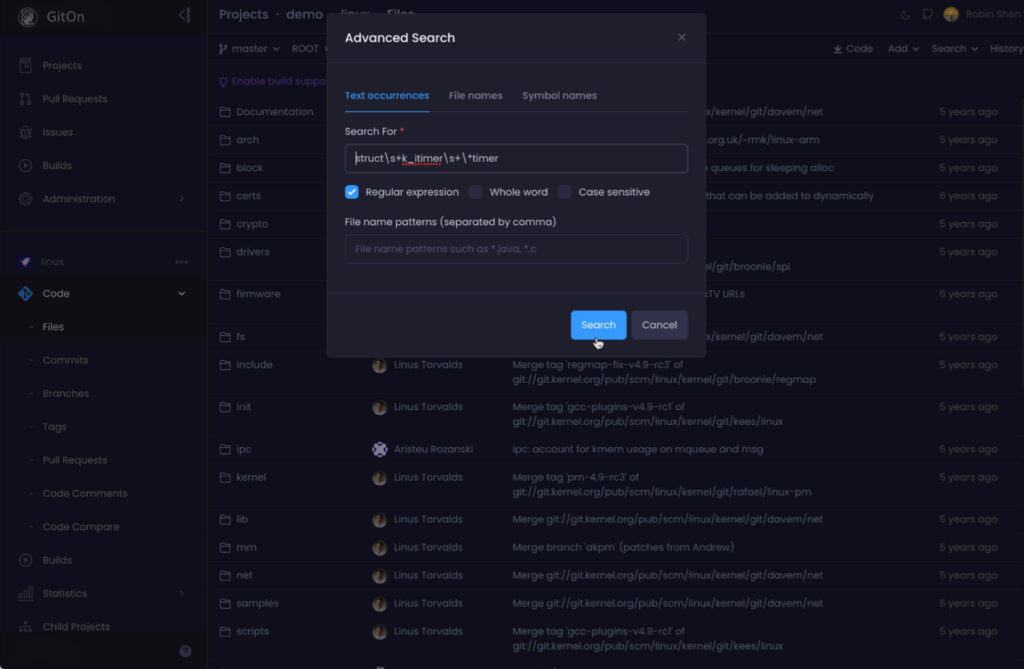Switch to the Text occurrences tab
Image resolution: width=1024 pixels, height=669 pixels.
pos(387,95)
